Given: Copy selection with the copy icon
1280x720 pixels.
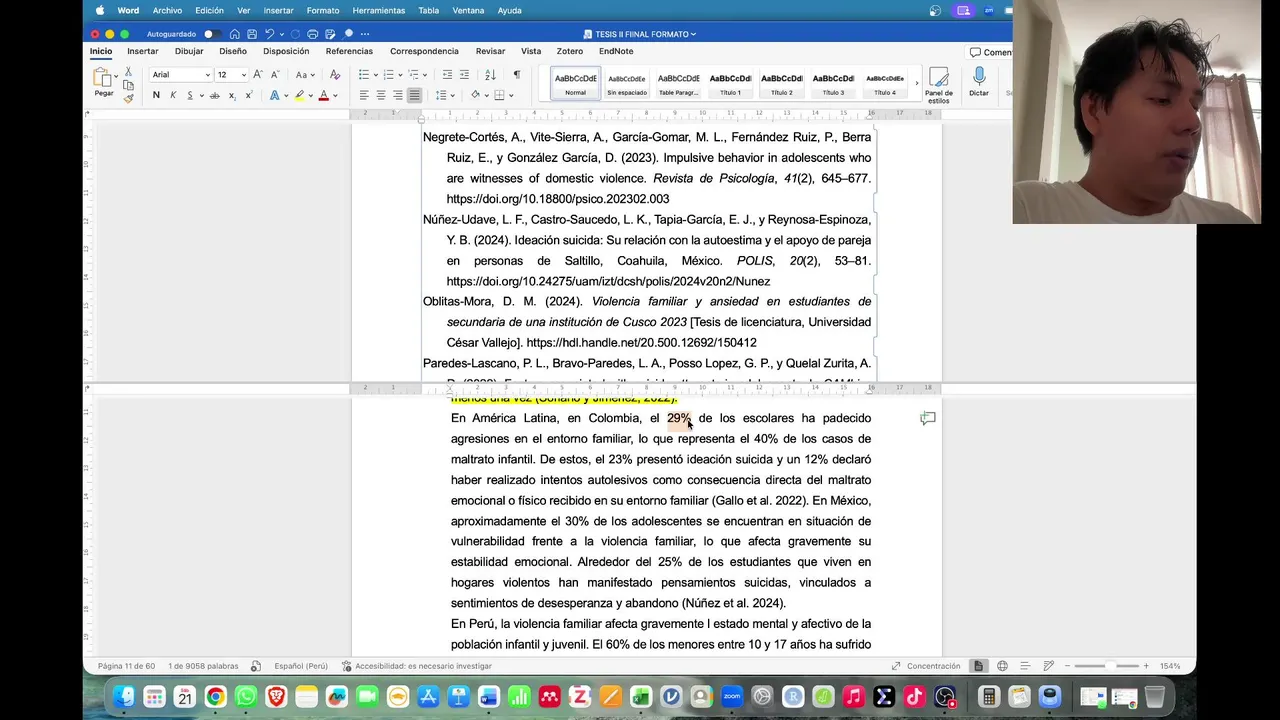Looking at the screenshot, I should pyautogui.click(x=128, y=85).
